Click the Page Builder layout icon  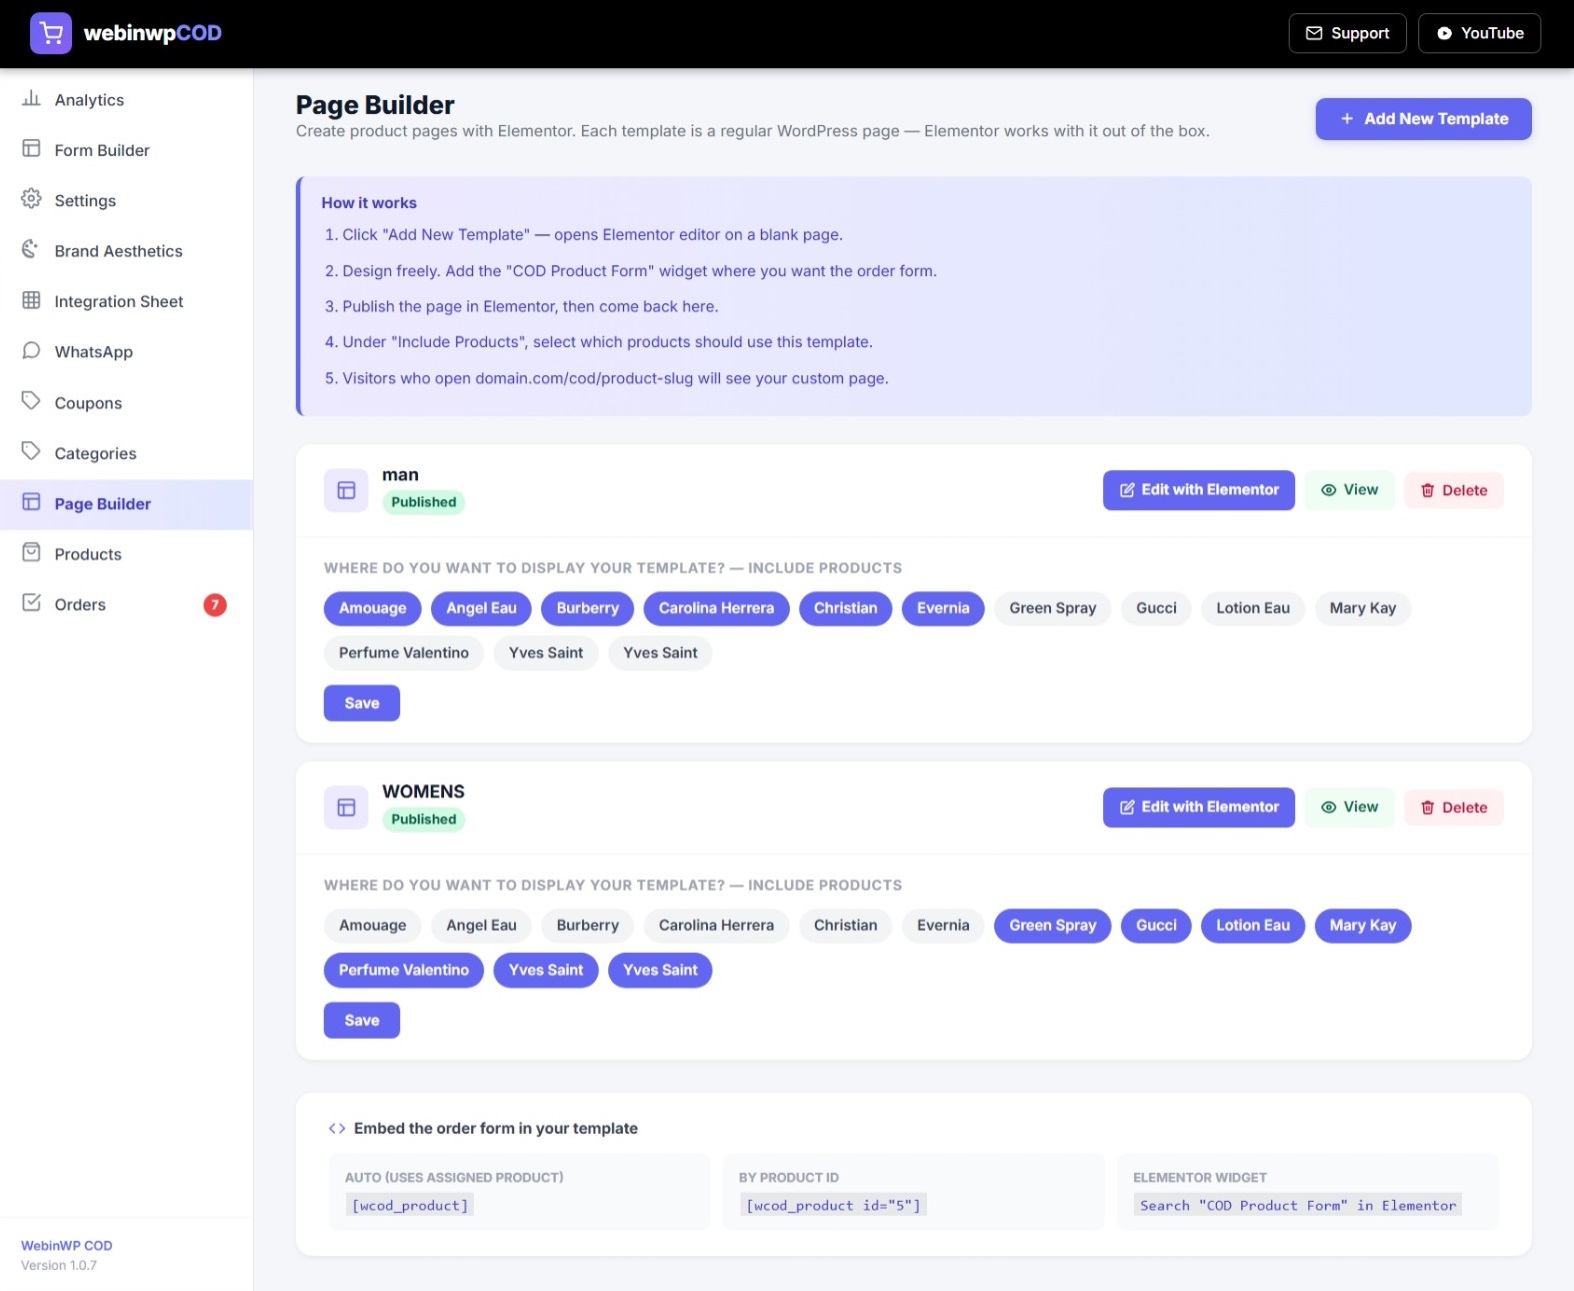point(32,502)
